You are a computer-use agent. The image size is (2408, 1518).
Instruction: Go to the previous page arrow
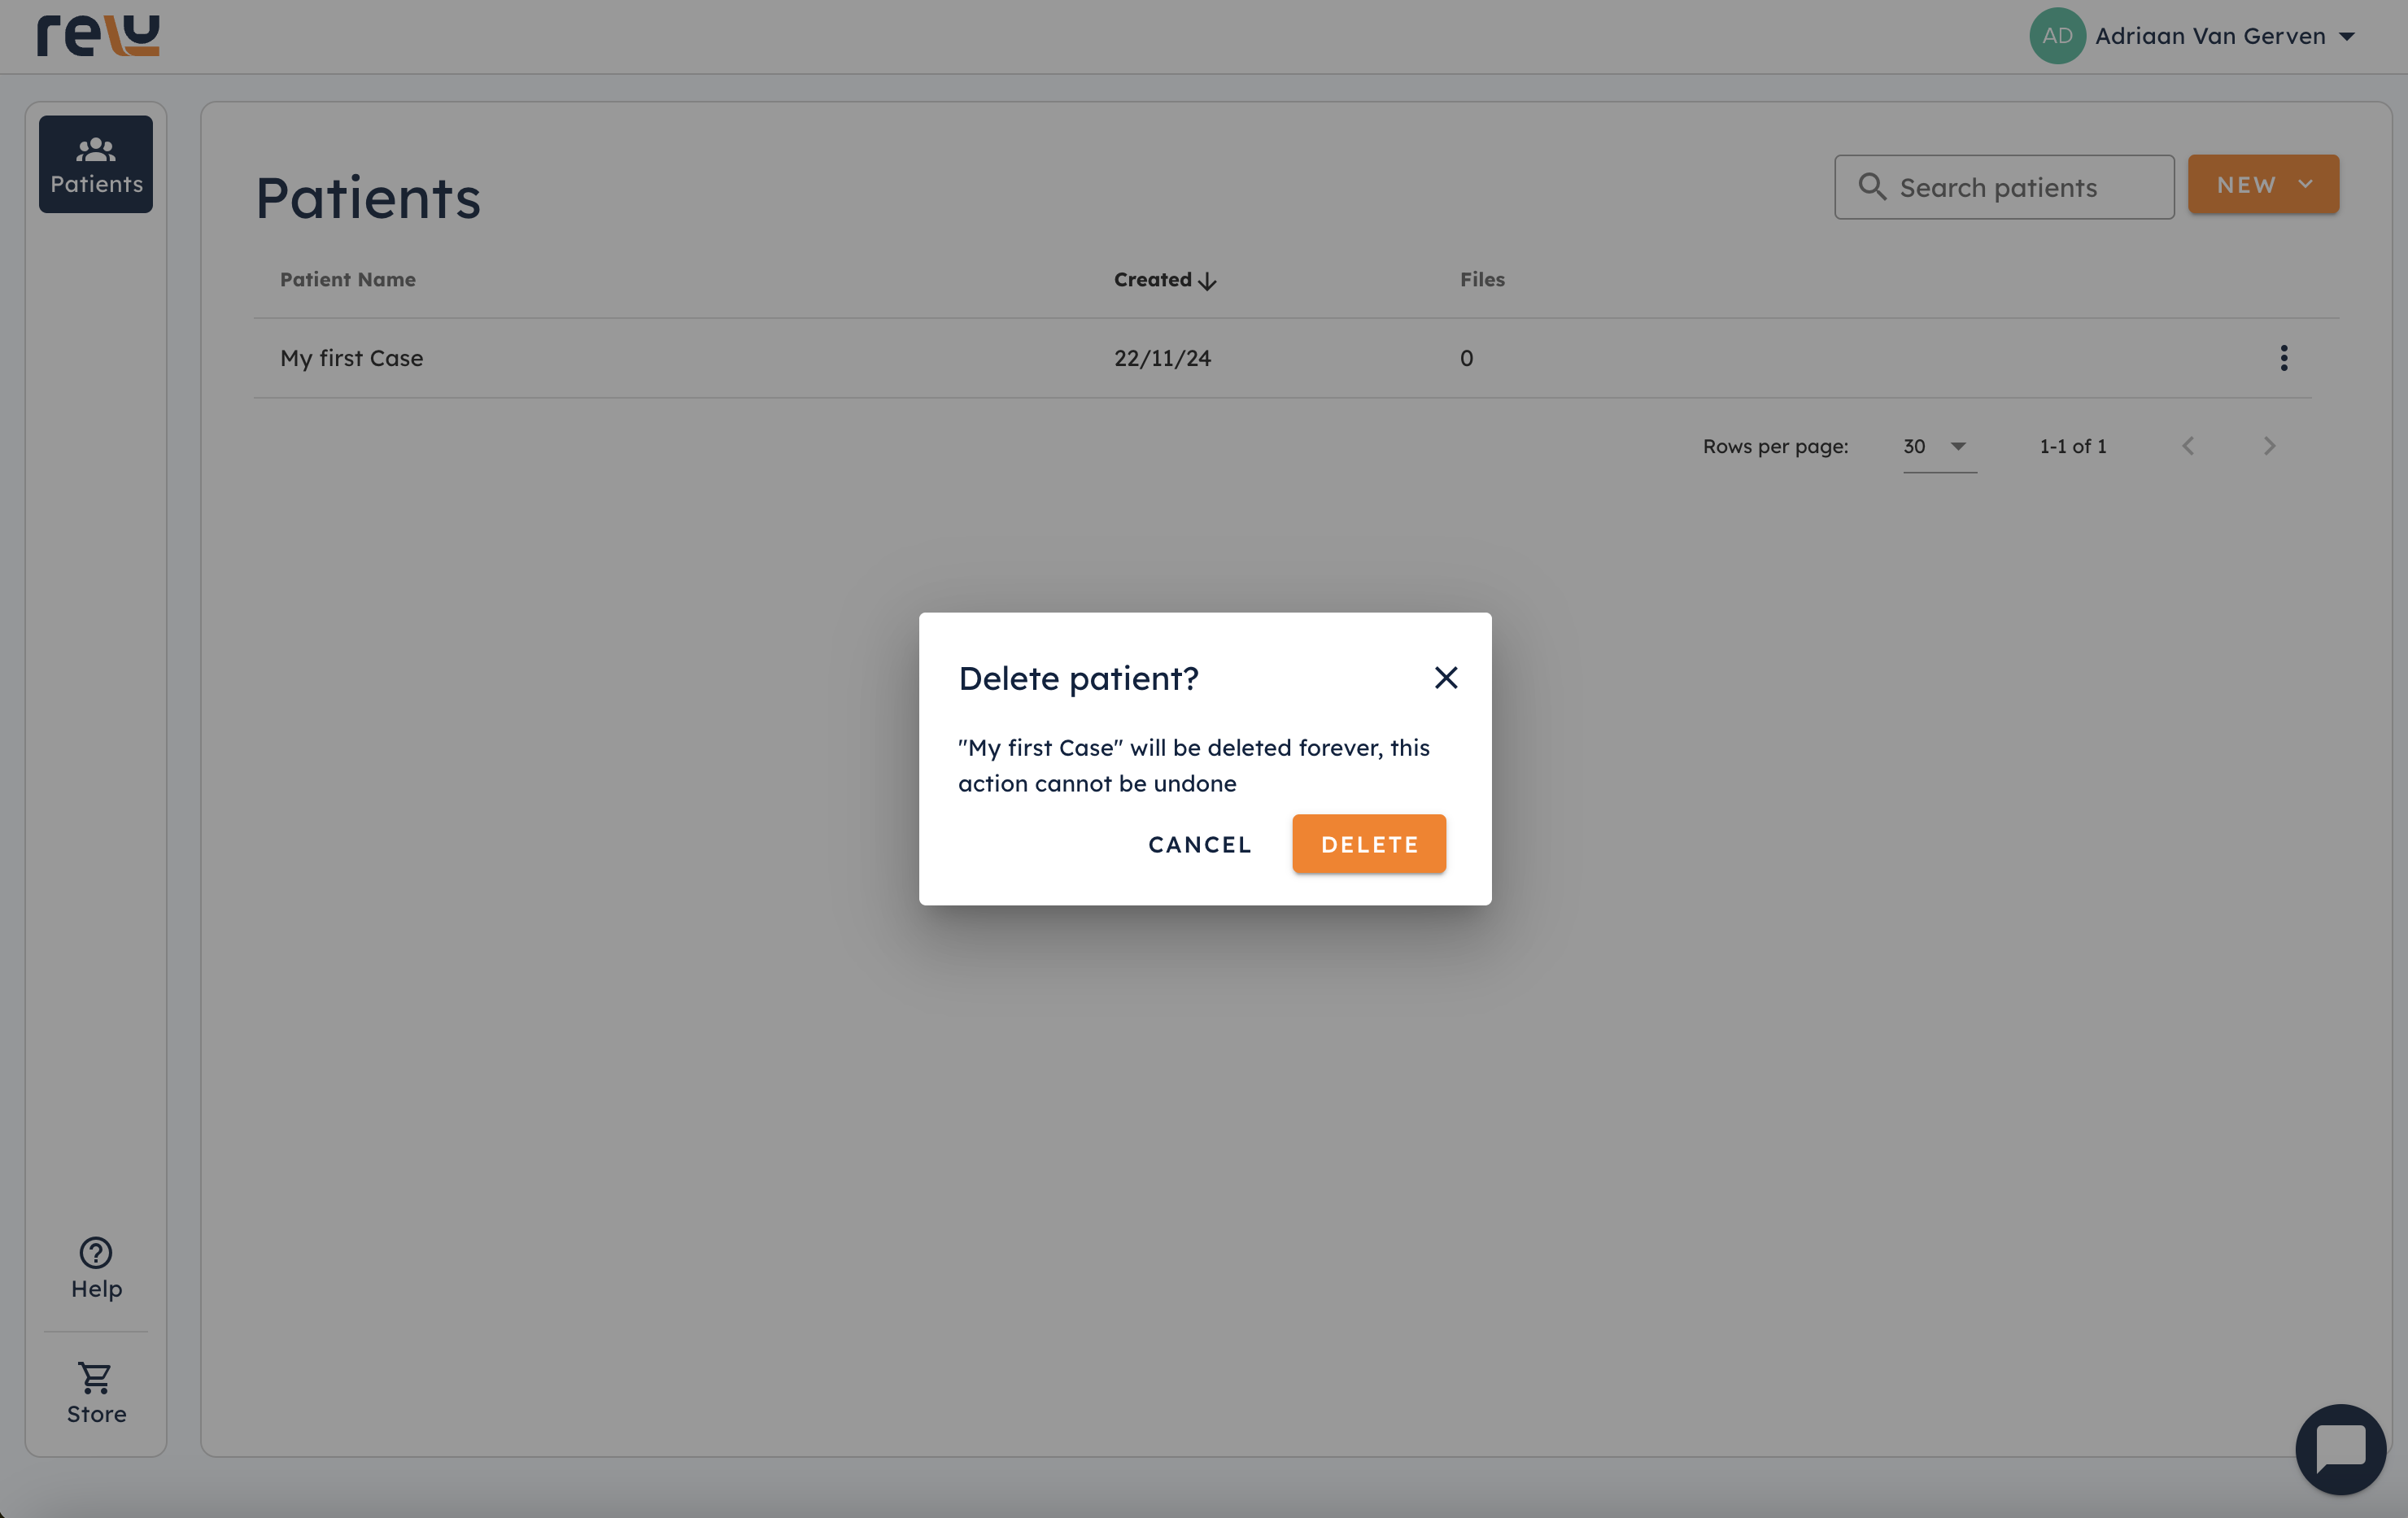tap(2188, 446)
